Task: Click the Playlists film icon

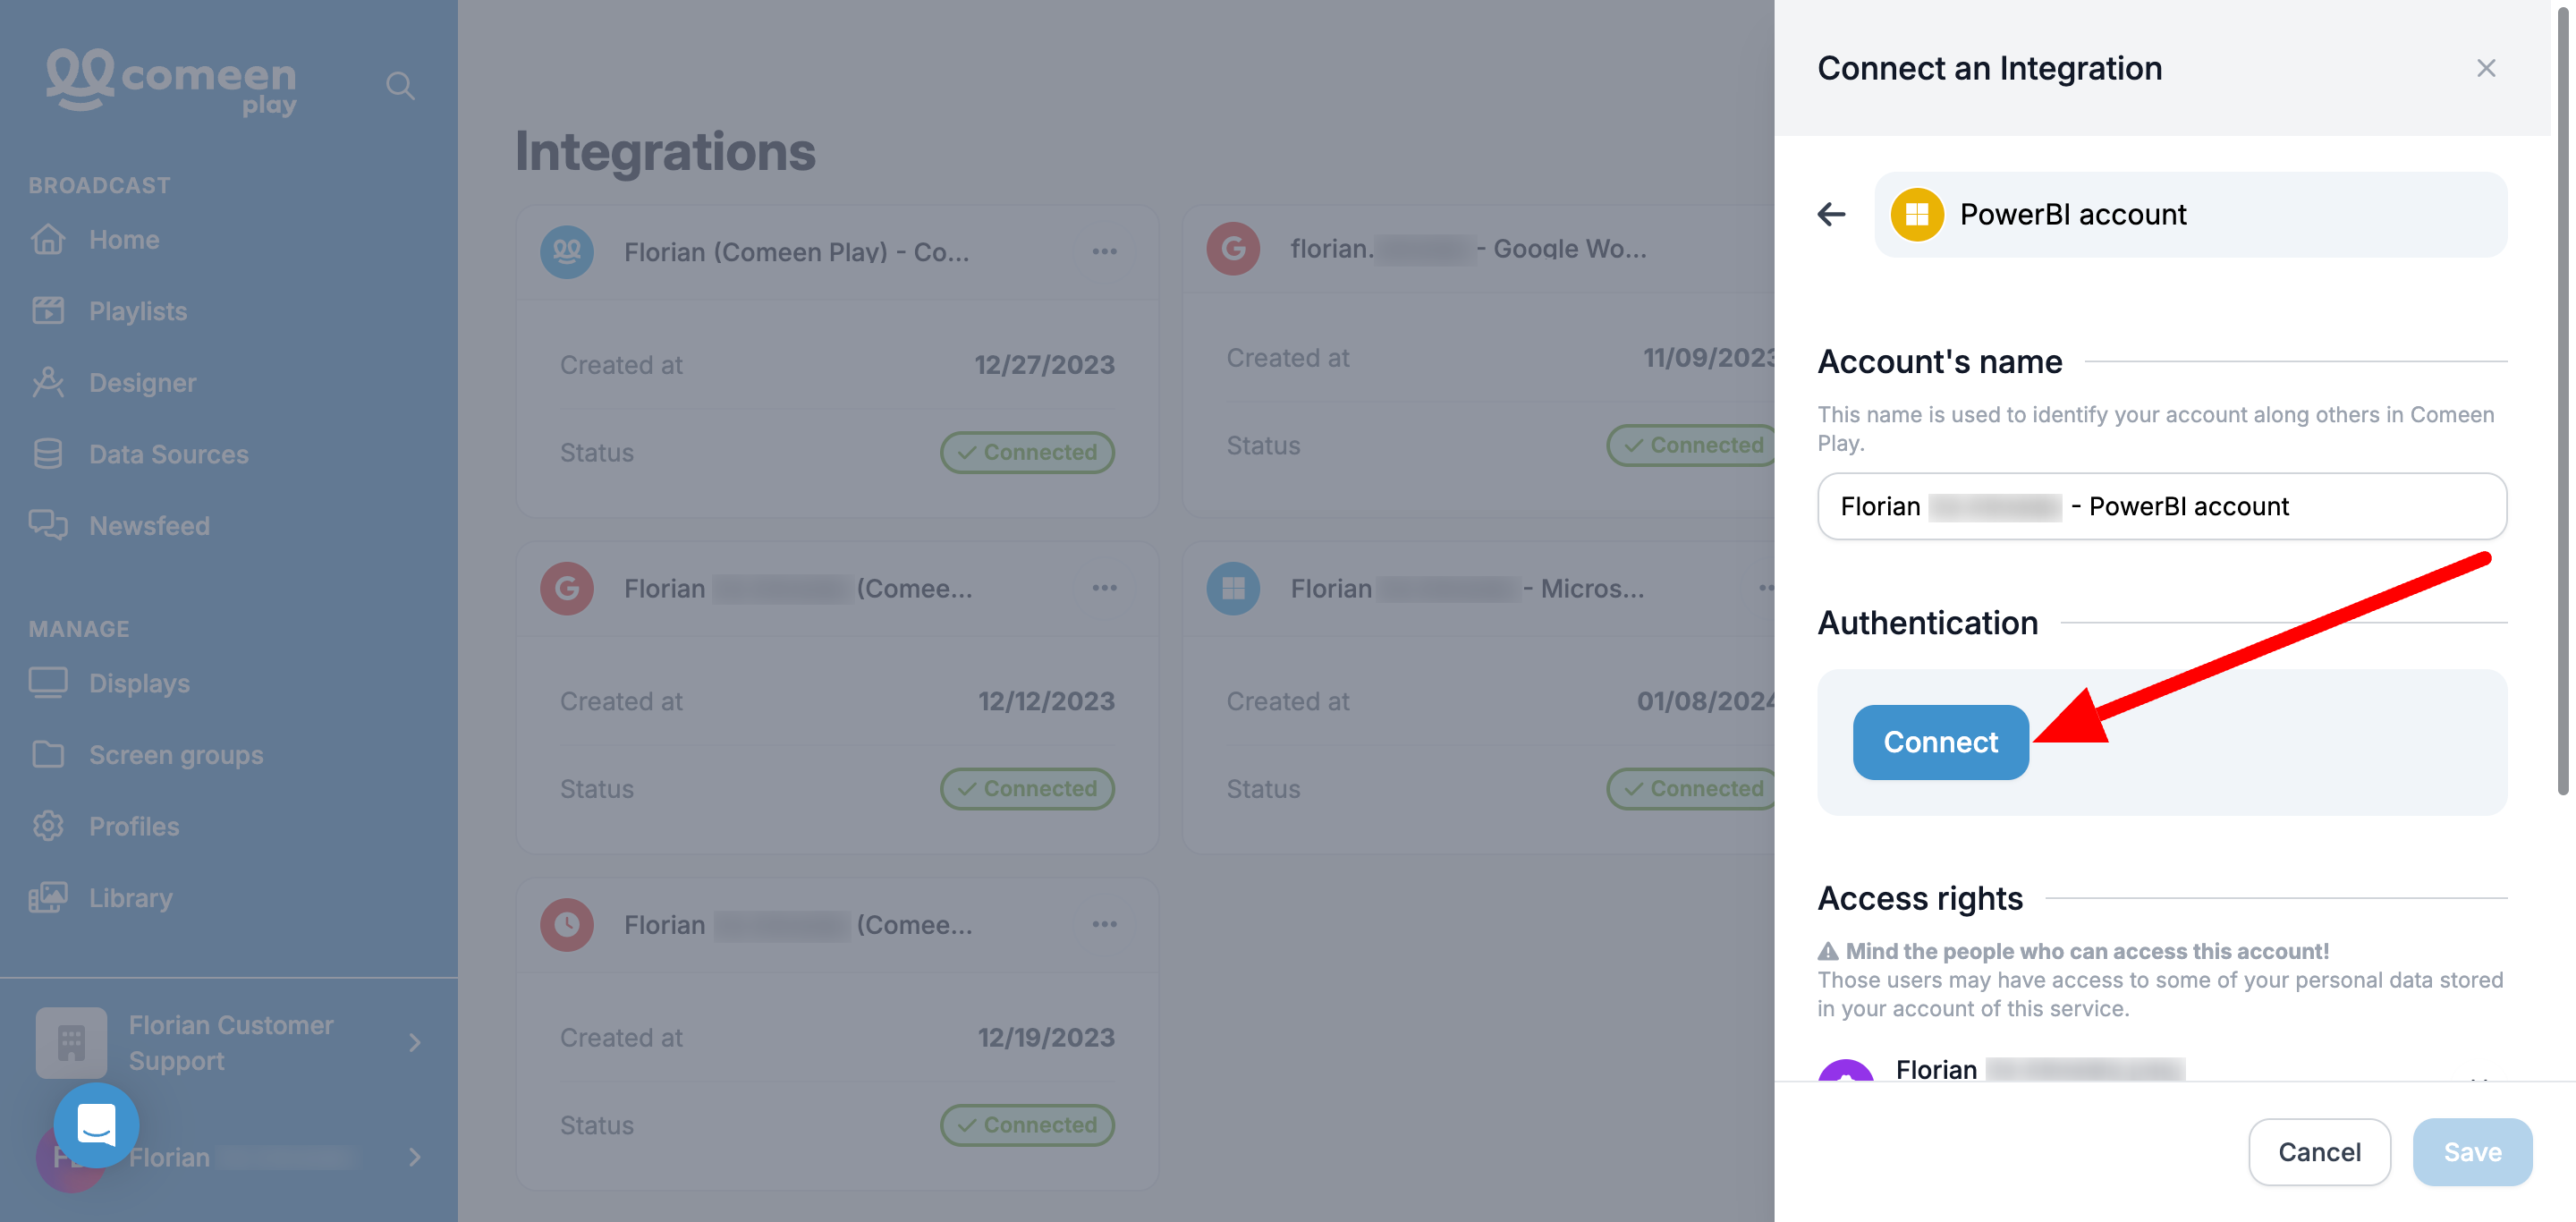Action: pos(48,311)
